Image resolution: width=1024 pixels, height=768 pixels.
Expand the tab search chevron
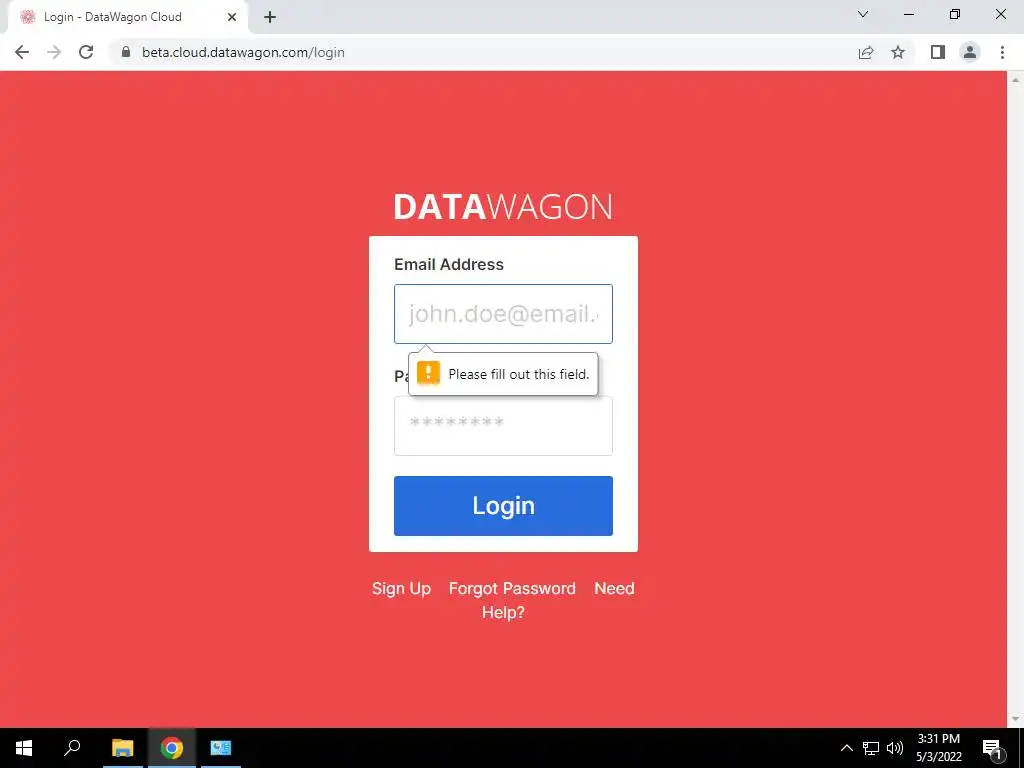coord(863,14)
